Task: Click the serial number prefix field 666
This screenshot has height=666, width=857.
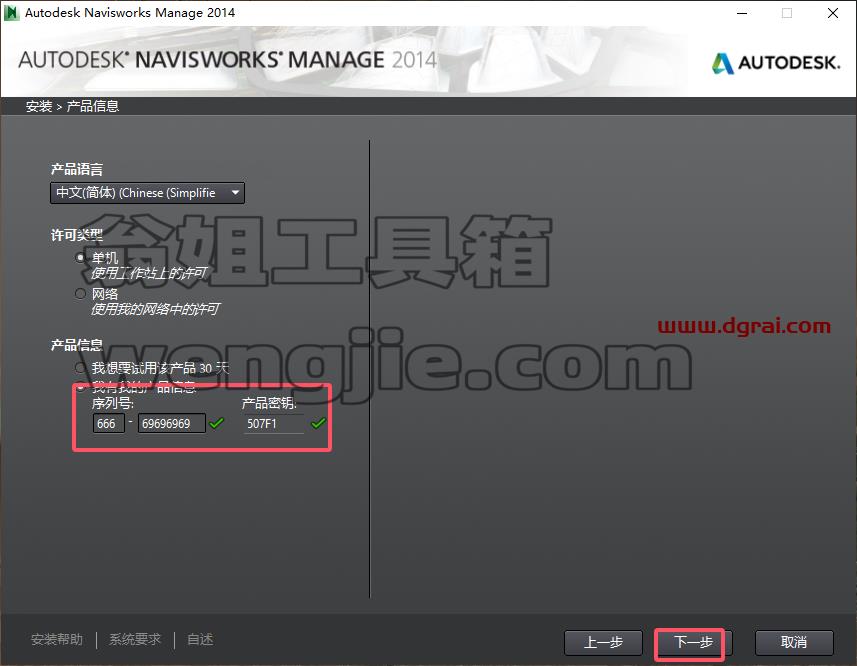Action: 109,423
